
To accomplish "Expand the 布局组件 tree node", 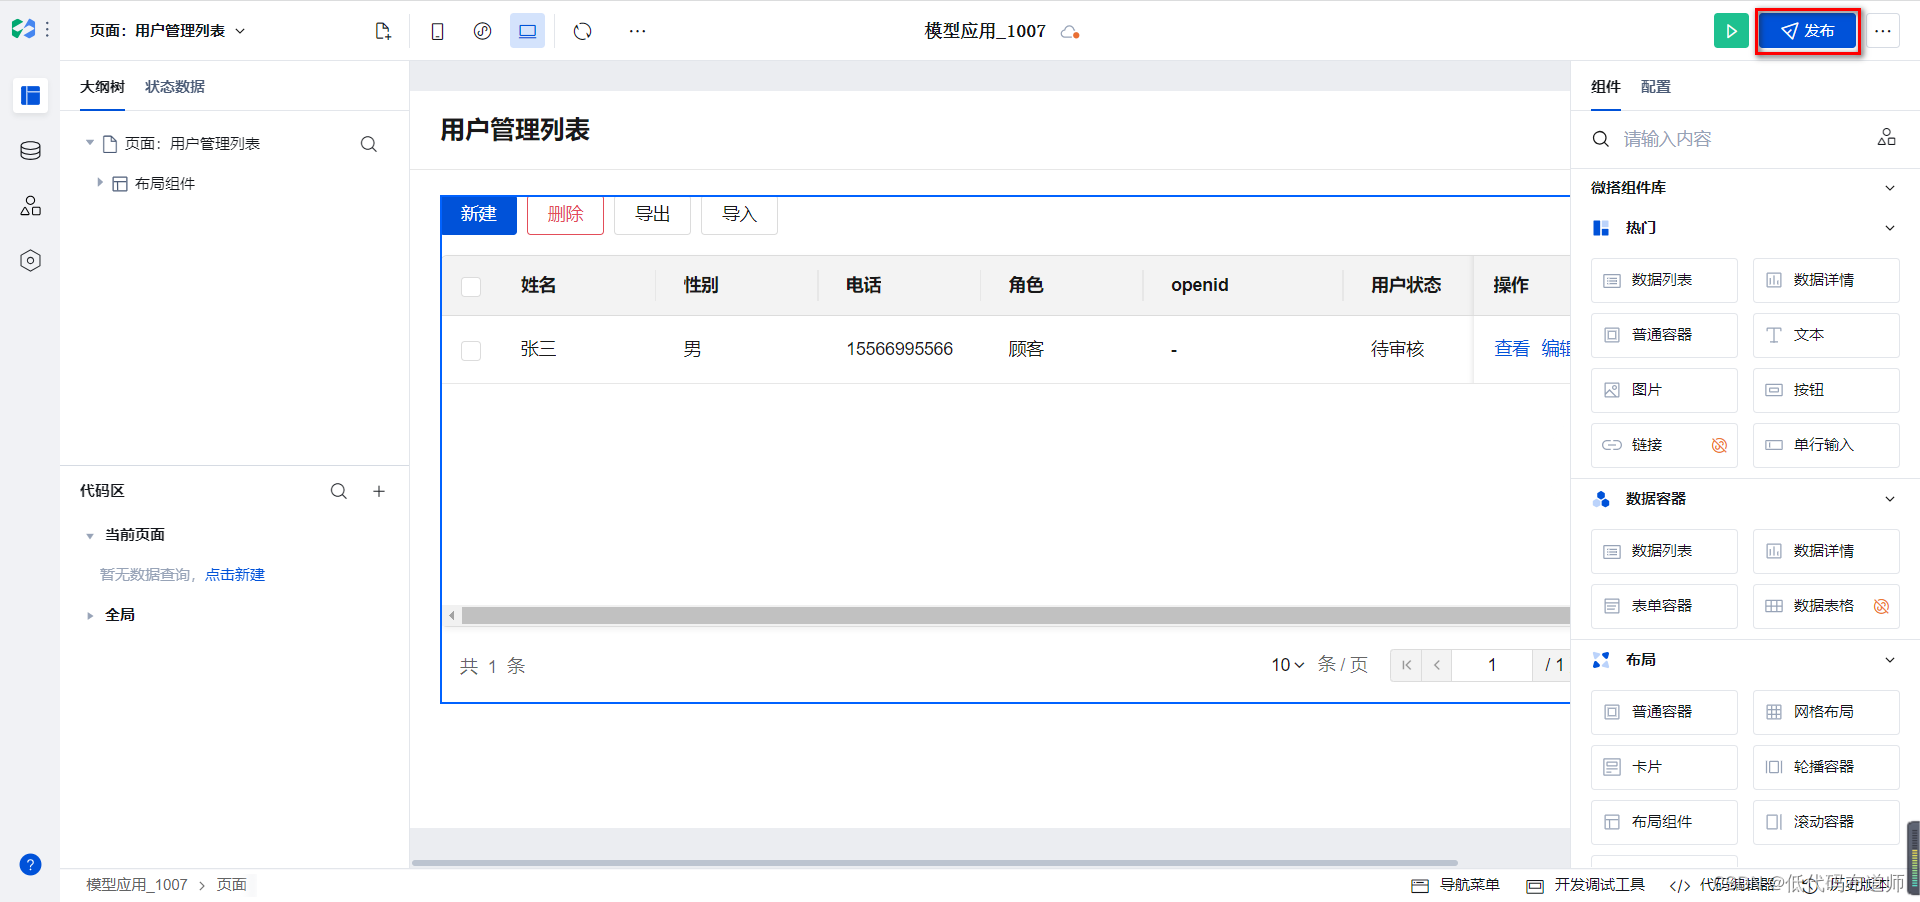I will click(100, 183).
